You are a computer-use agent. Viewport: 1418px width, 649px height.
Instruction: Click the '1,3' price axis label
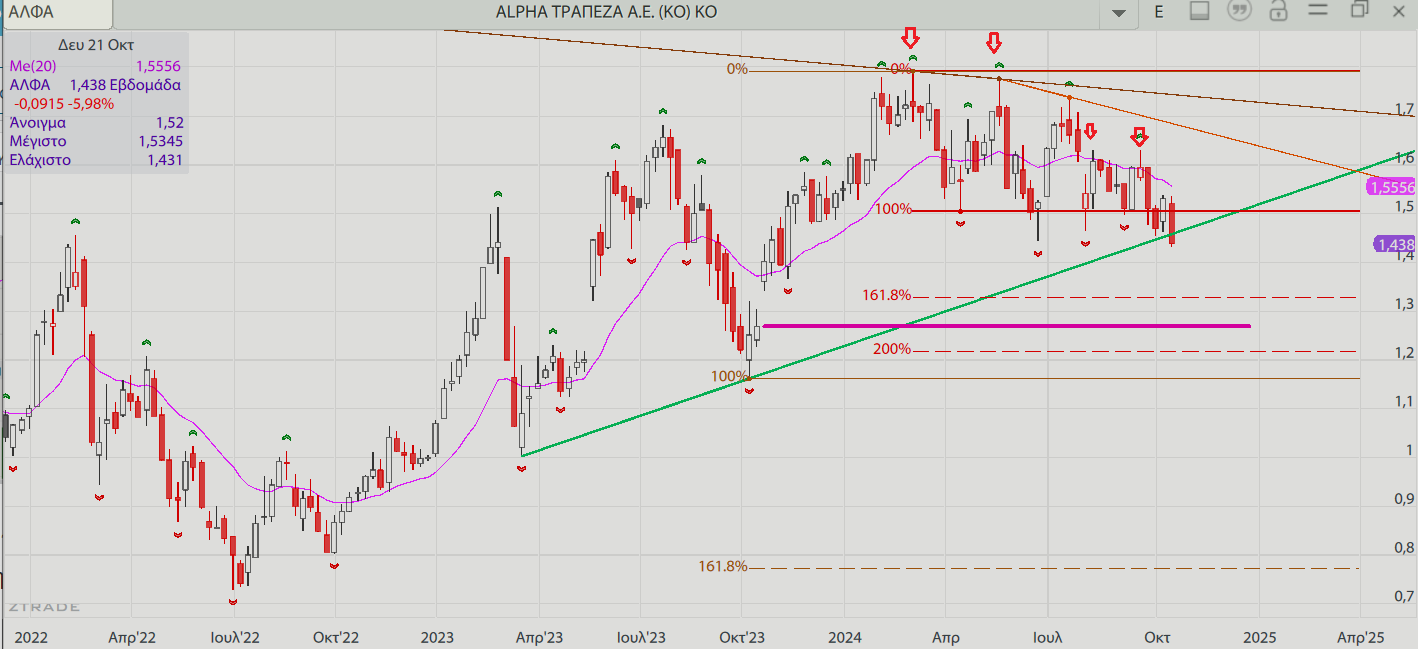[1404, 304]
